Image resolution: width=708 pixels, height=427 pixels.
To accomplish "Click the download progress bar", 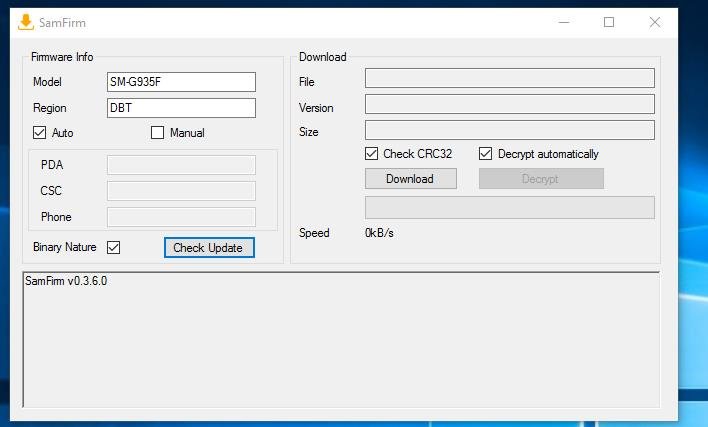I will click(x=509, y=208).
